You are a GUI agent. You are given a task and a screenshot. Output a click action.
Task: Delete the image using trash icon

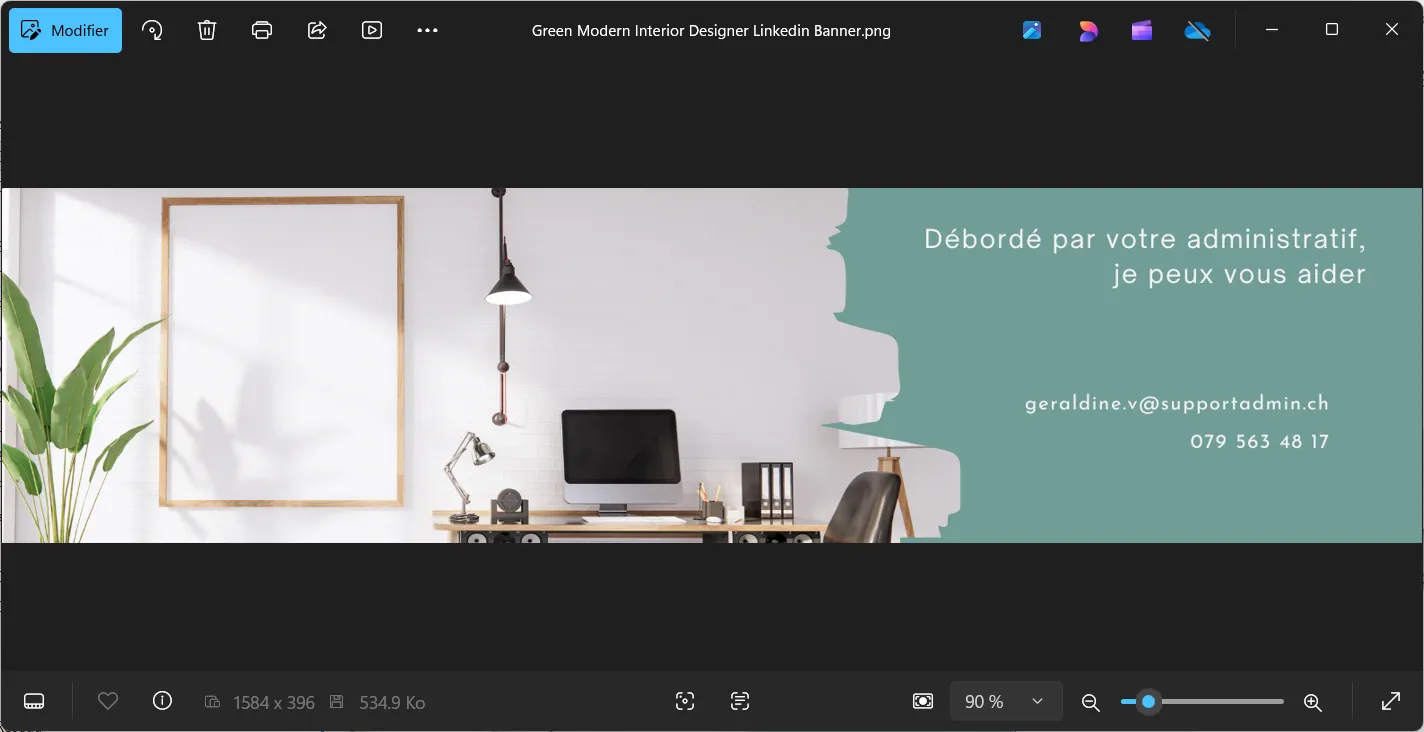[x=207, y=30]
